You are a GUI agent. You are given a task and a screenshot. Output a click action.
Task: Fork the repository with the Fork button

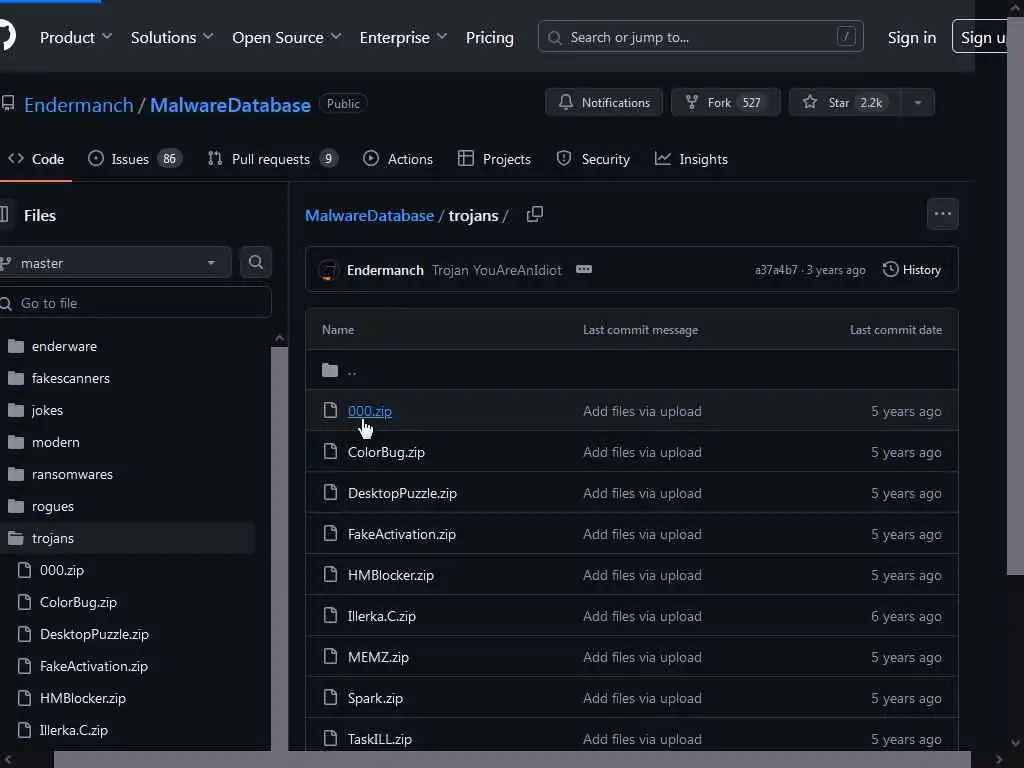pos(725,103)
